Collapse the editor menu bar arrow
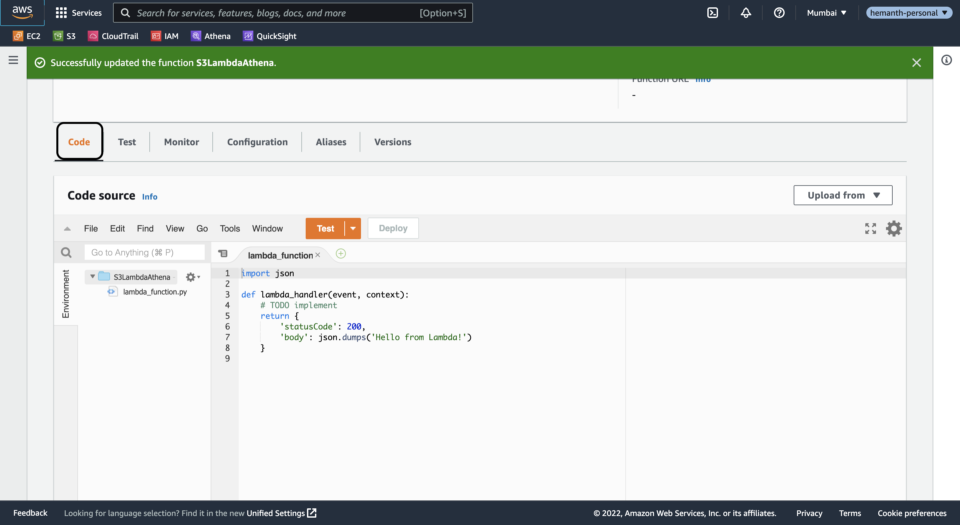This screenshot has width=960, height=525. (x=67, y=229)
